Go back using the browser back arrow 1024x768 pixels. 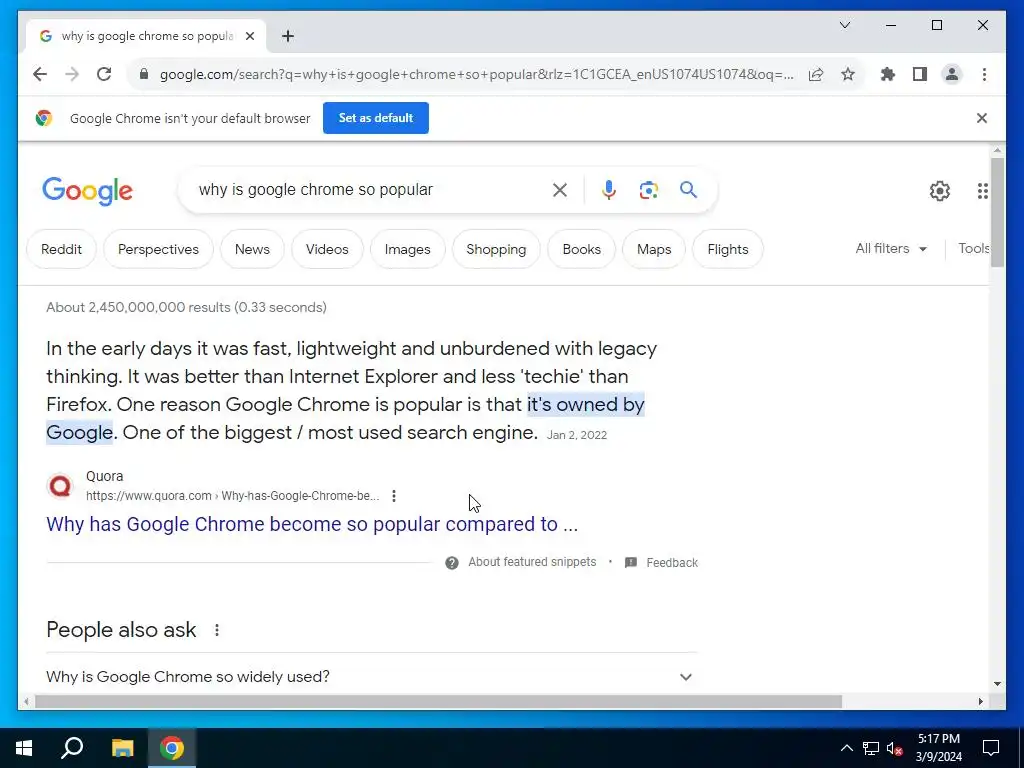tap(40, 74)
